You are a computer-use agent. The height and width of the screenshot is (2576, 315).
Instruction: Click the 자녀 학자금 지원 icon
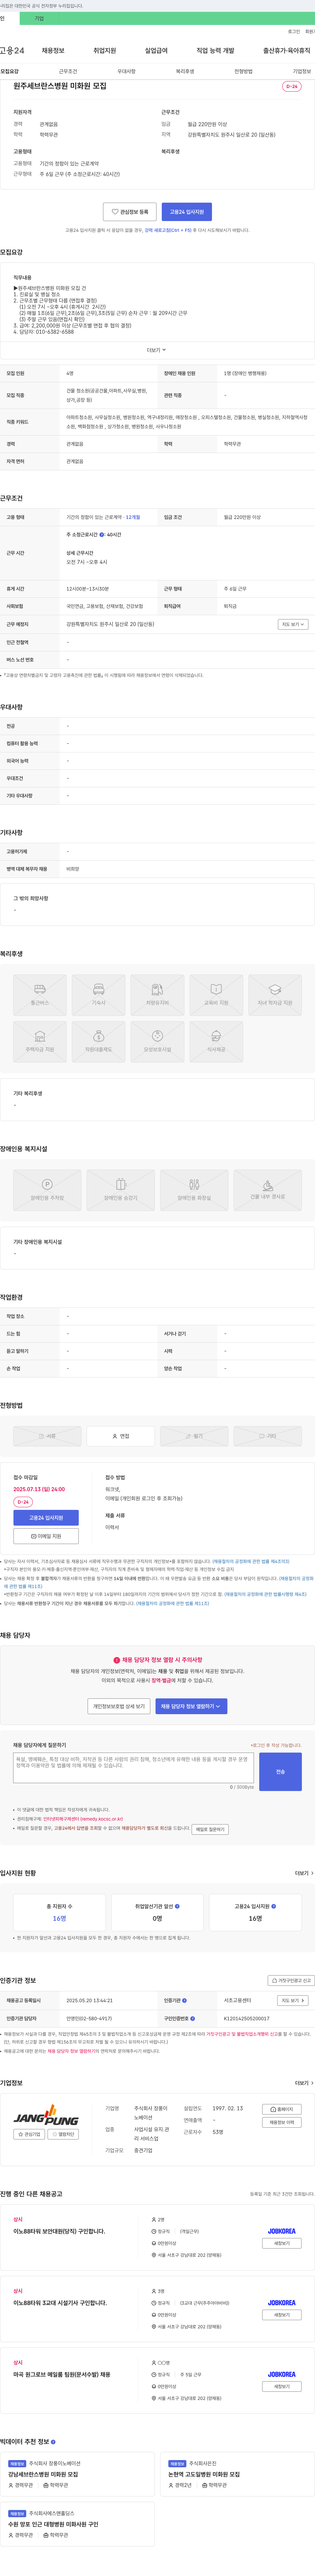pos(275,995)
